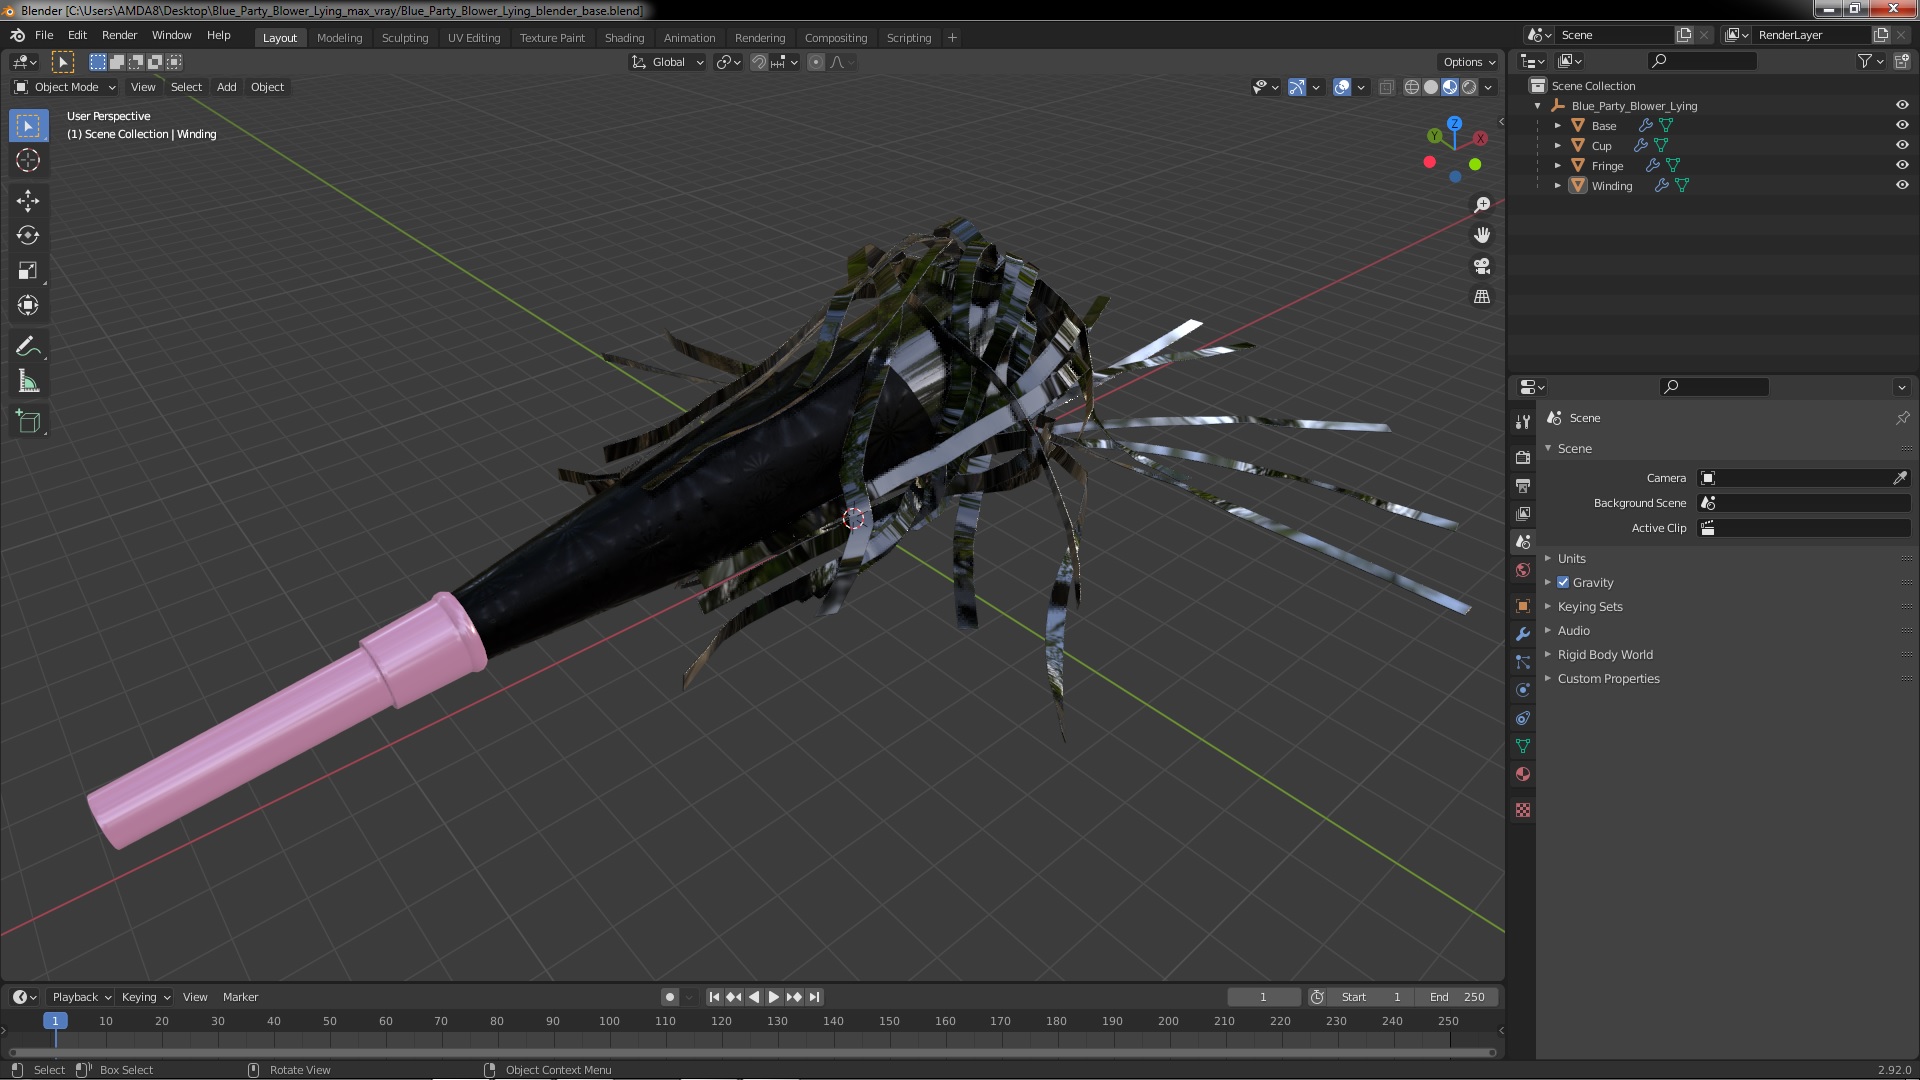Toggle X-ray display in viewport header
Image resolution: width=1920 pixels, height=1080 pixels.
[1386, 87]
